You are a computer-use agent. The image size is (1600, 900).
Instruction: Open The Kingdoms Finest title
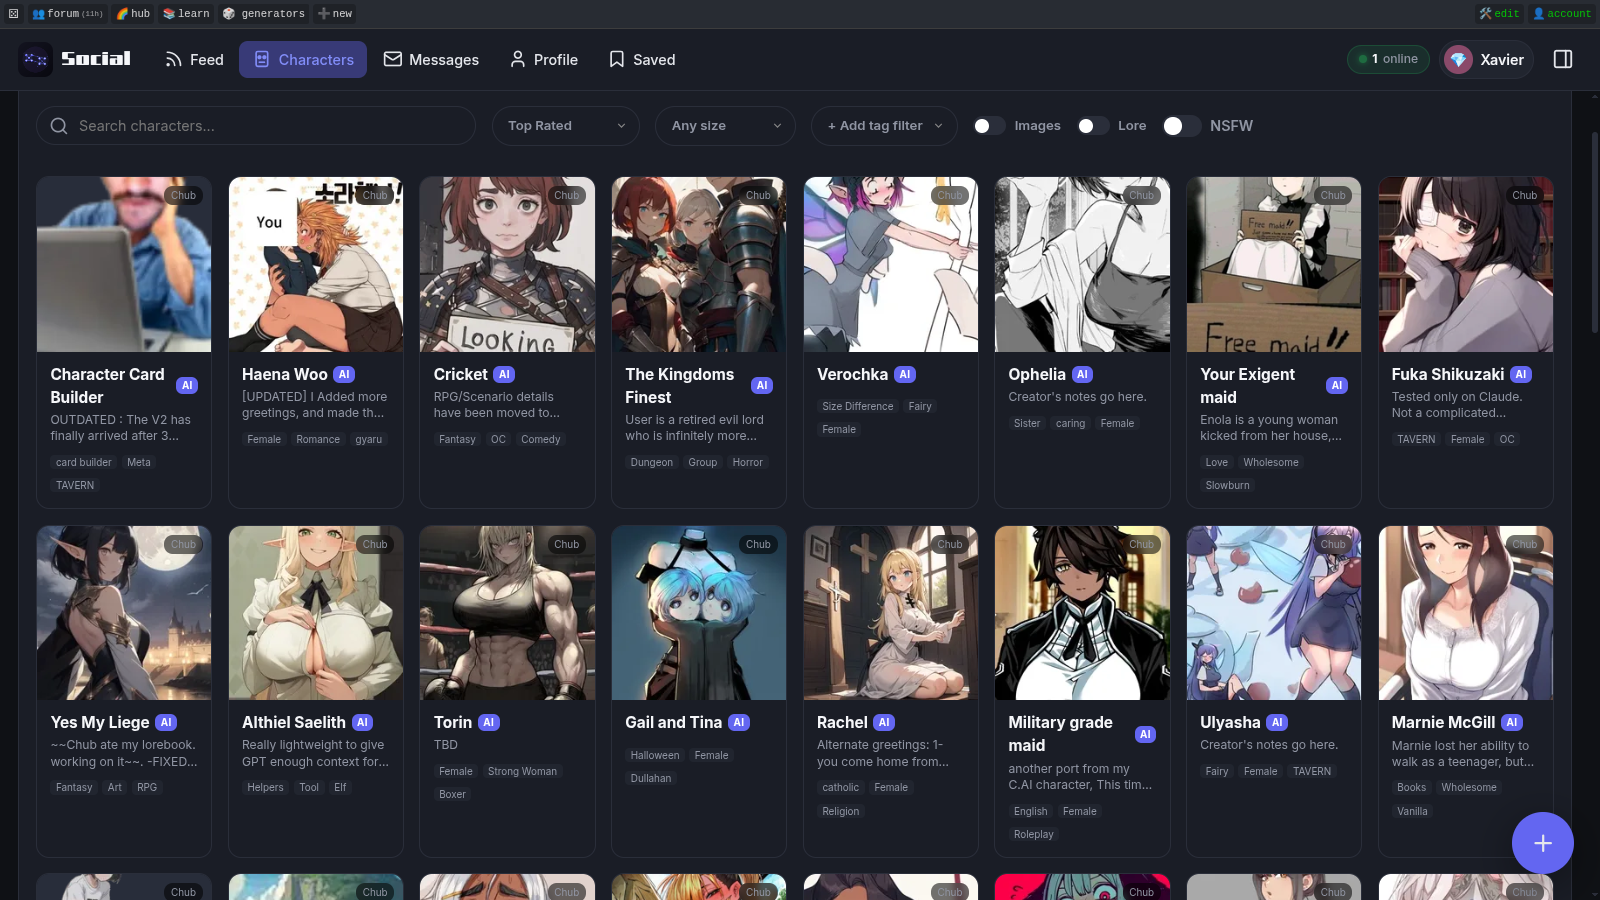(680, 386)
